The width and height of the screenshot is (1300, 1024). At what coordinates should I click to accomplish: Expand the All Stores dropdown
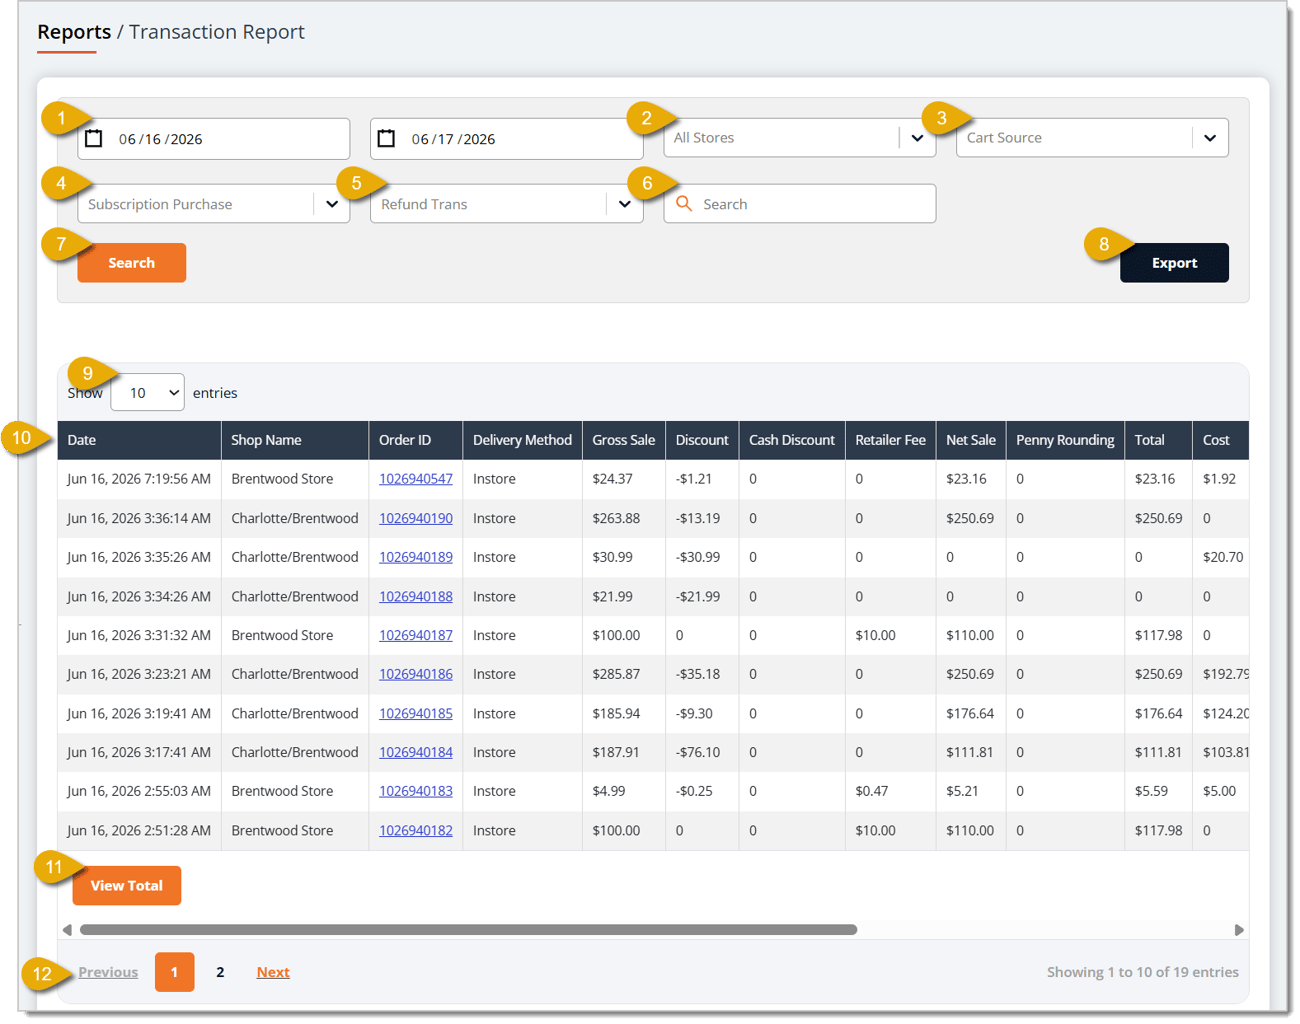coord(799,138)
